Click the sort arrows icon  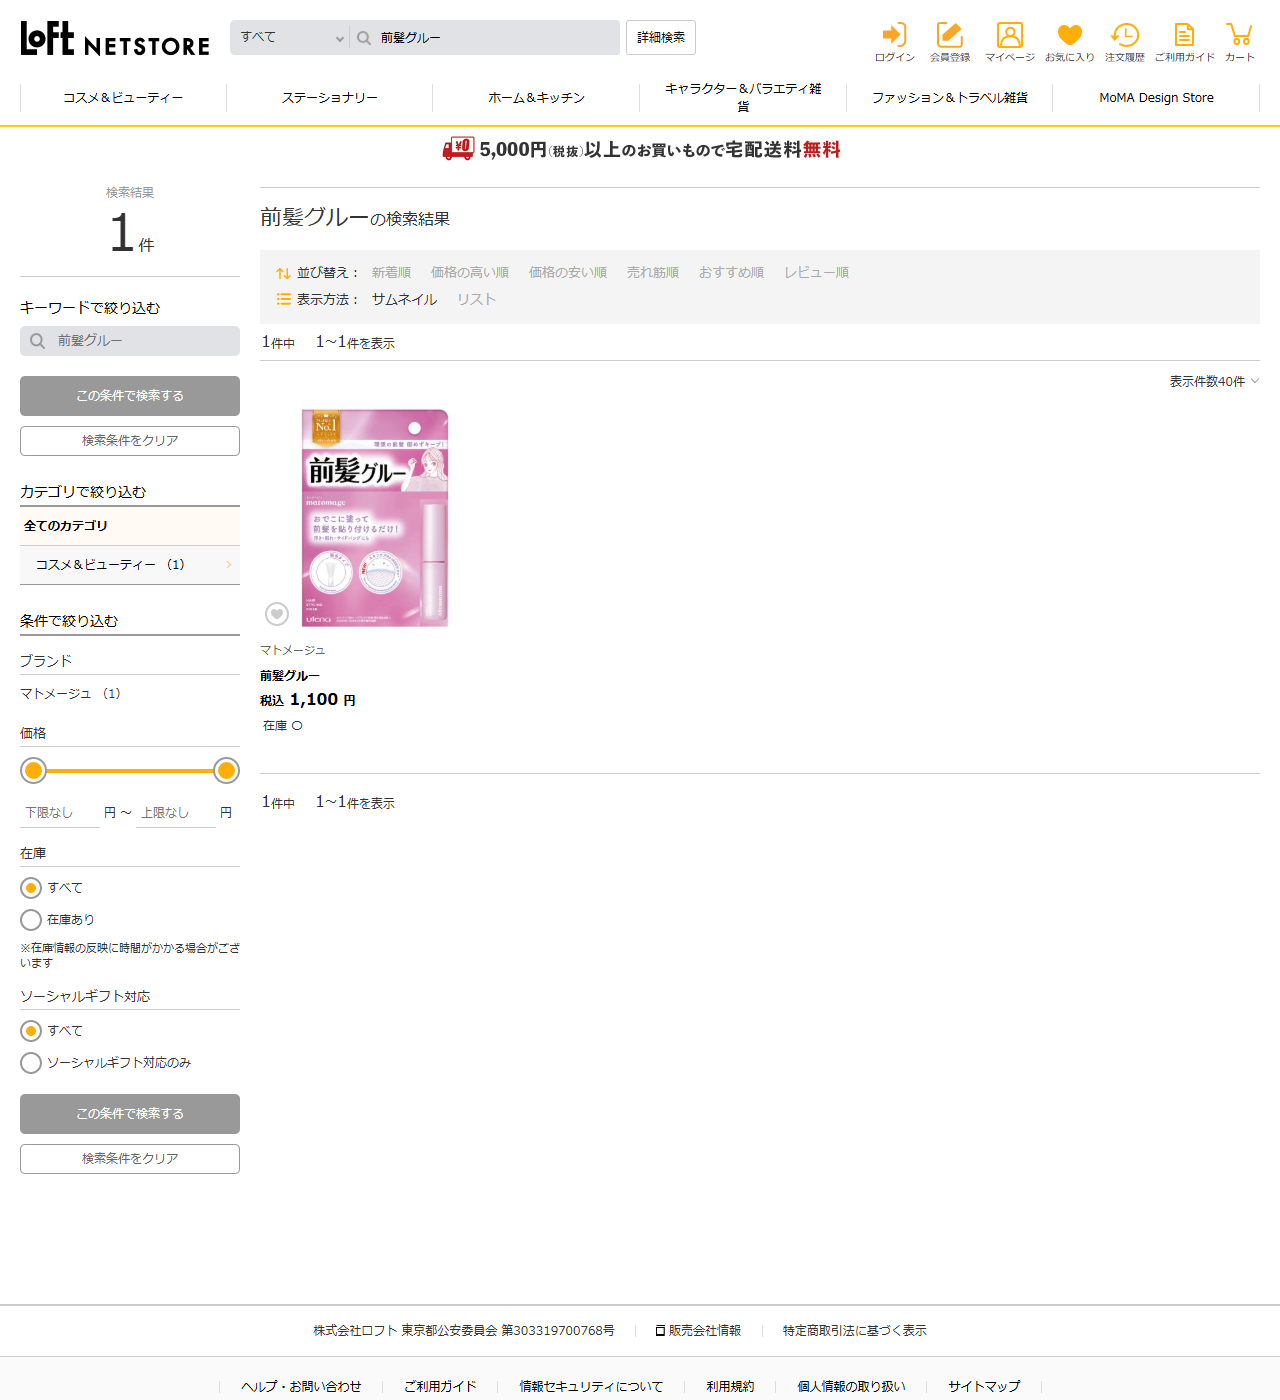(284, 273)
